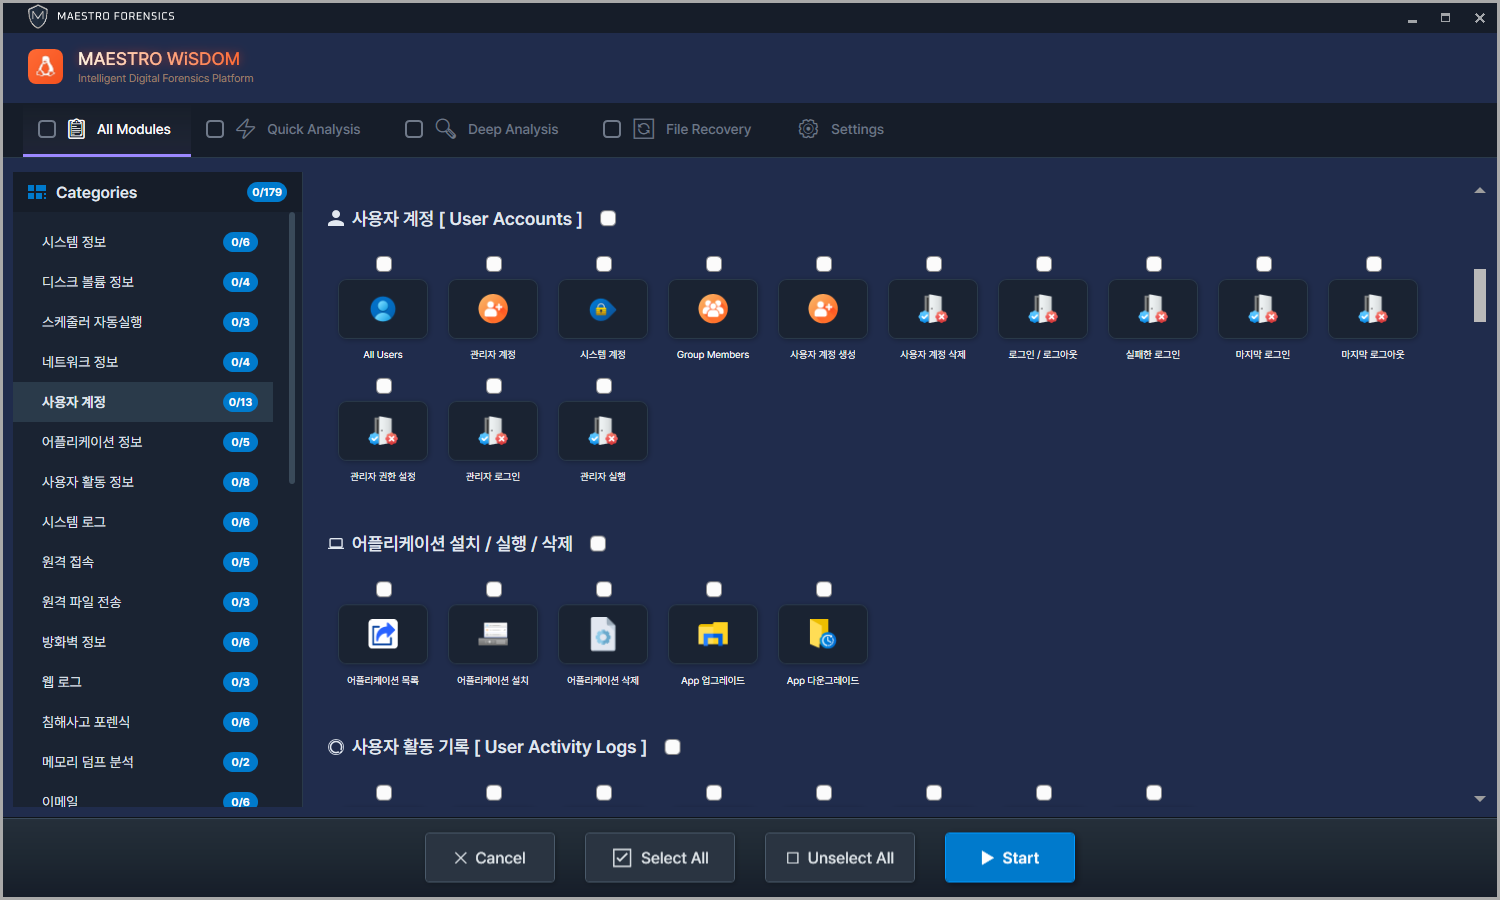Click the 어플리케이션 삭제 file icon
Viewport: 1500px width, 900px height.
[603, 634]
